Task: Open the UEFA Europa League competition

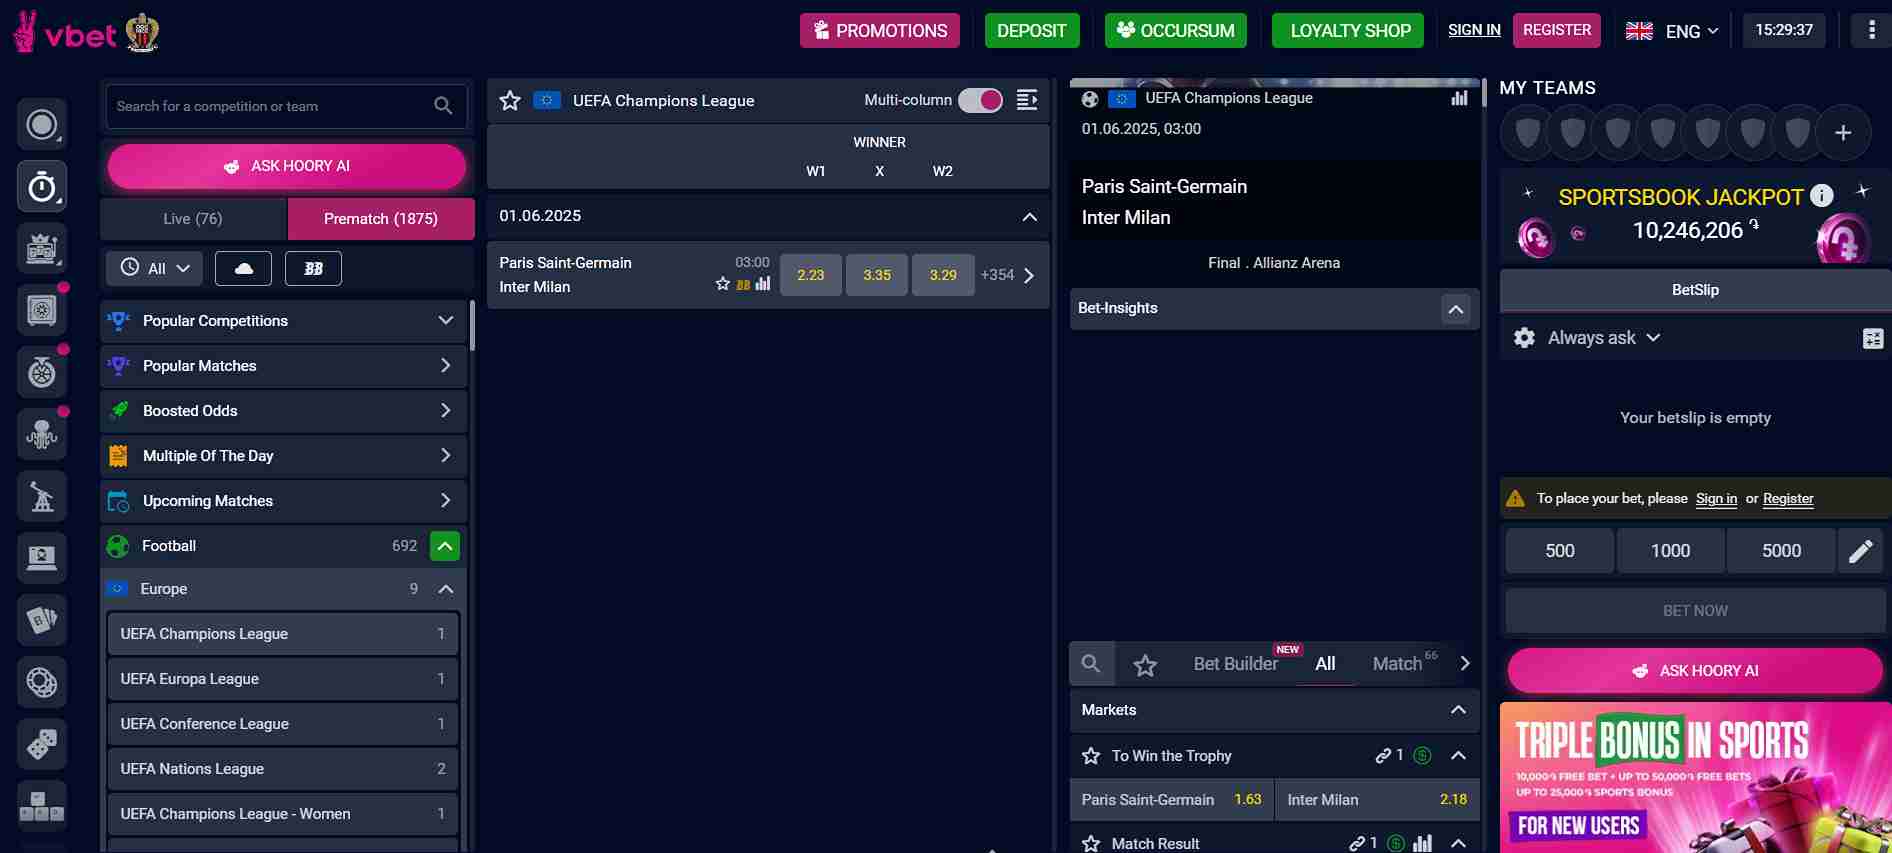Action: point(283,679)
